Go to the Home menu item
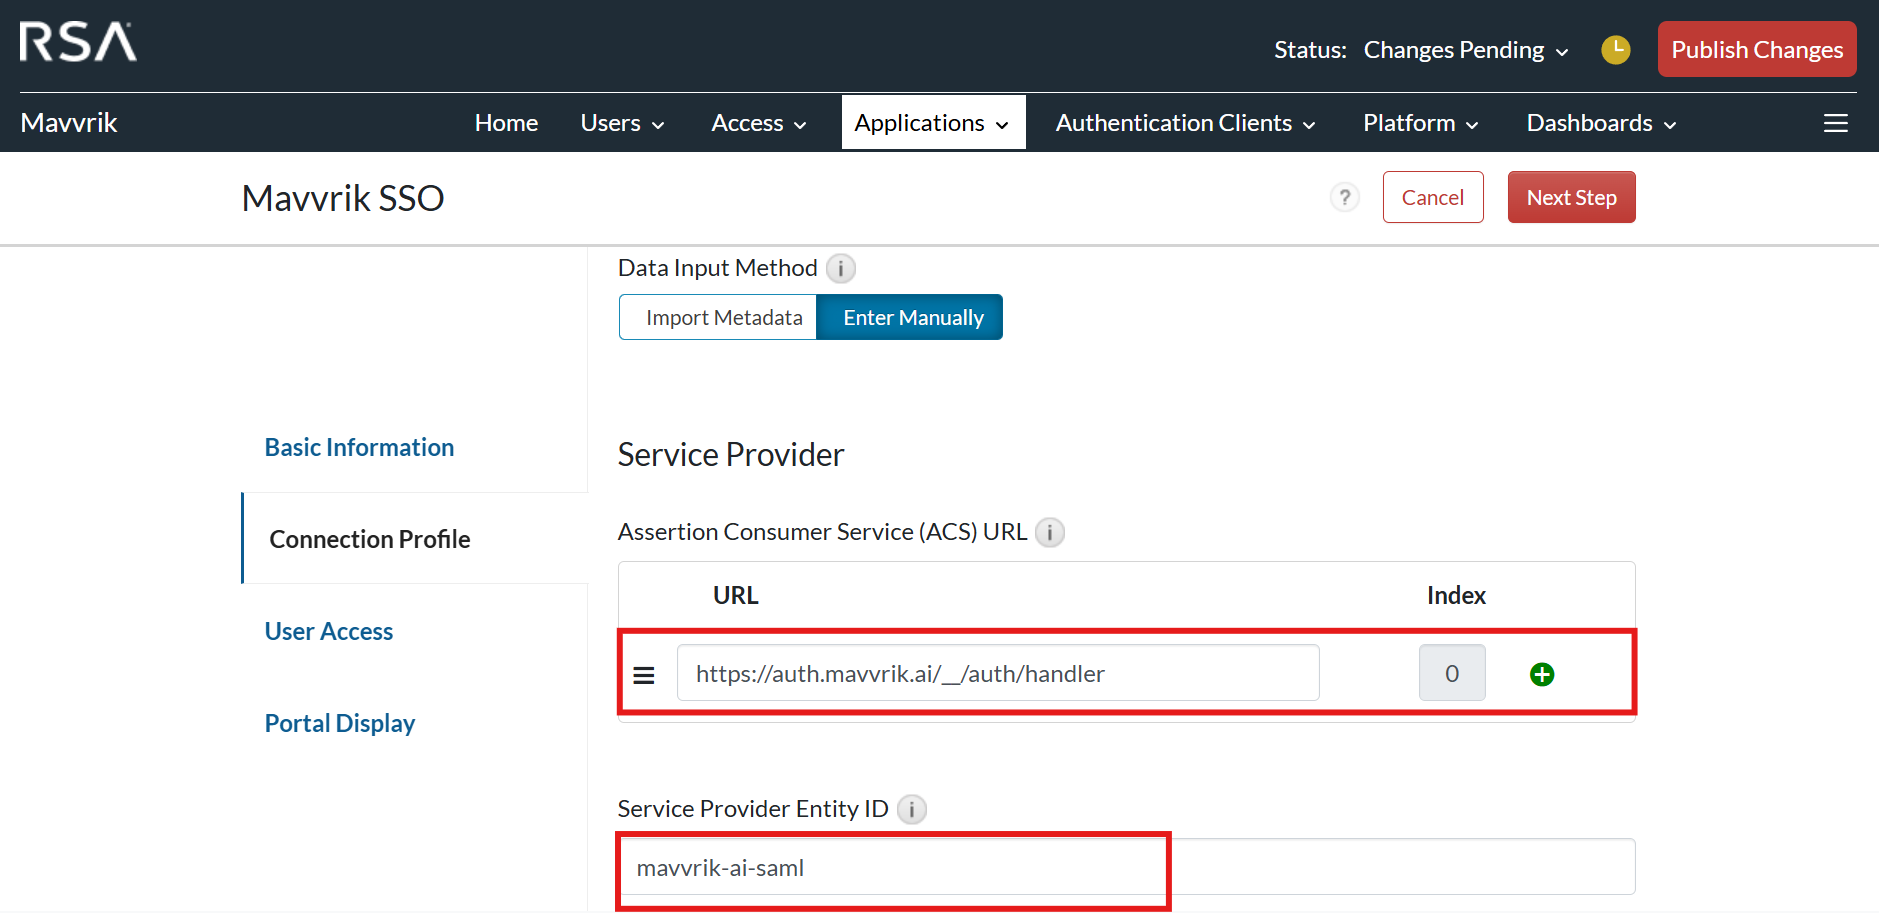The image size is (1879, 913). (x=506, y=123)
